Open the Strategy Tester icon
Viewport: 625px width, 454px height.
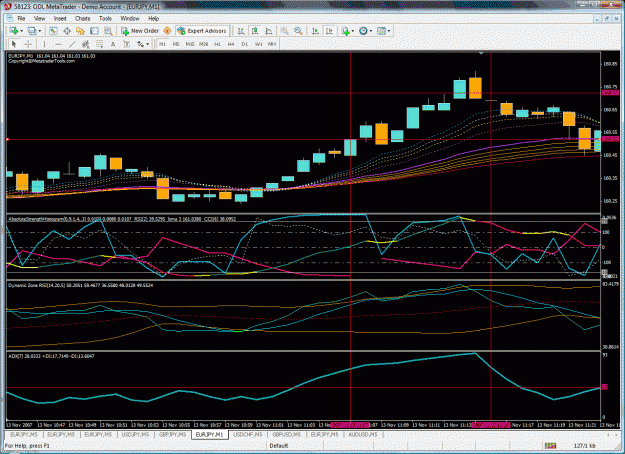tap(108, 31)
